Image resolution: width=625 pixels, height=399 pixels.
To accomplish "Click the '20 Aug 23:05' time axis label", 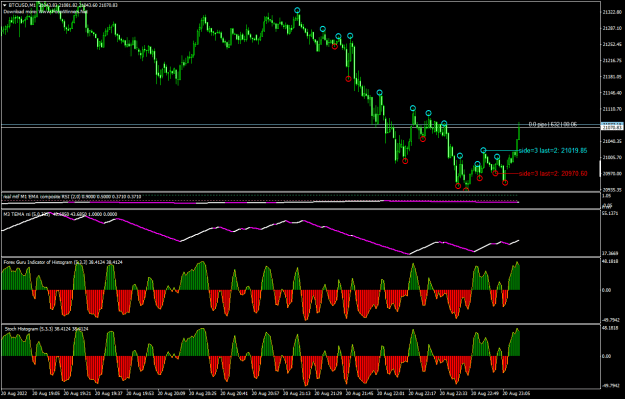I will tap(517, 393).
